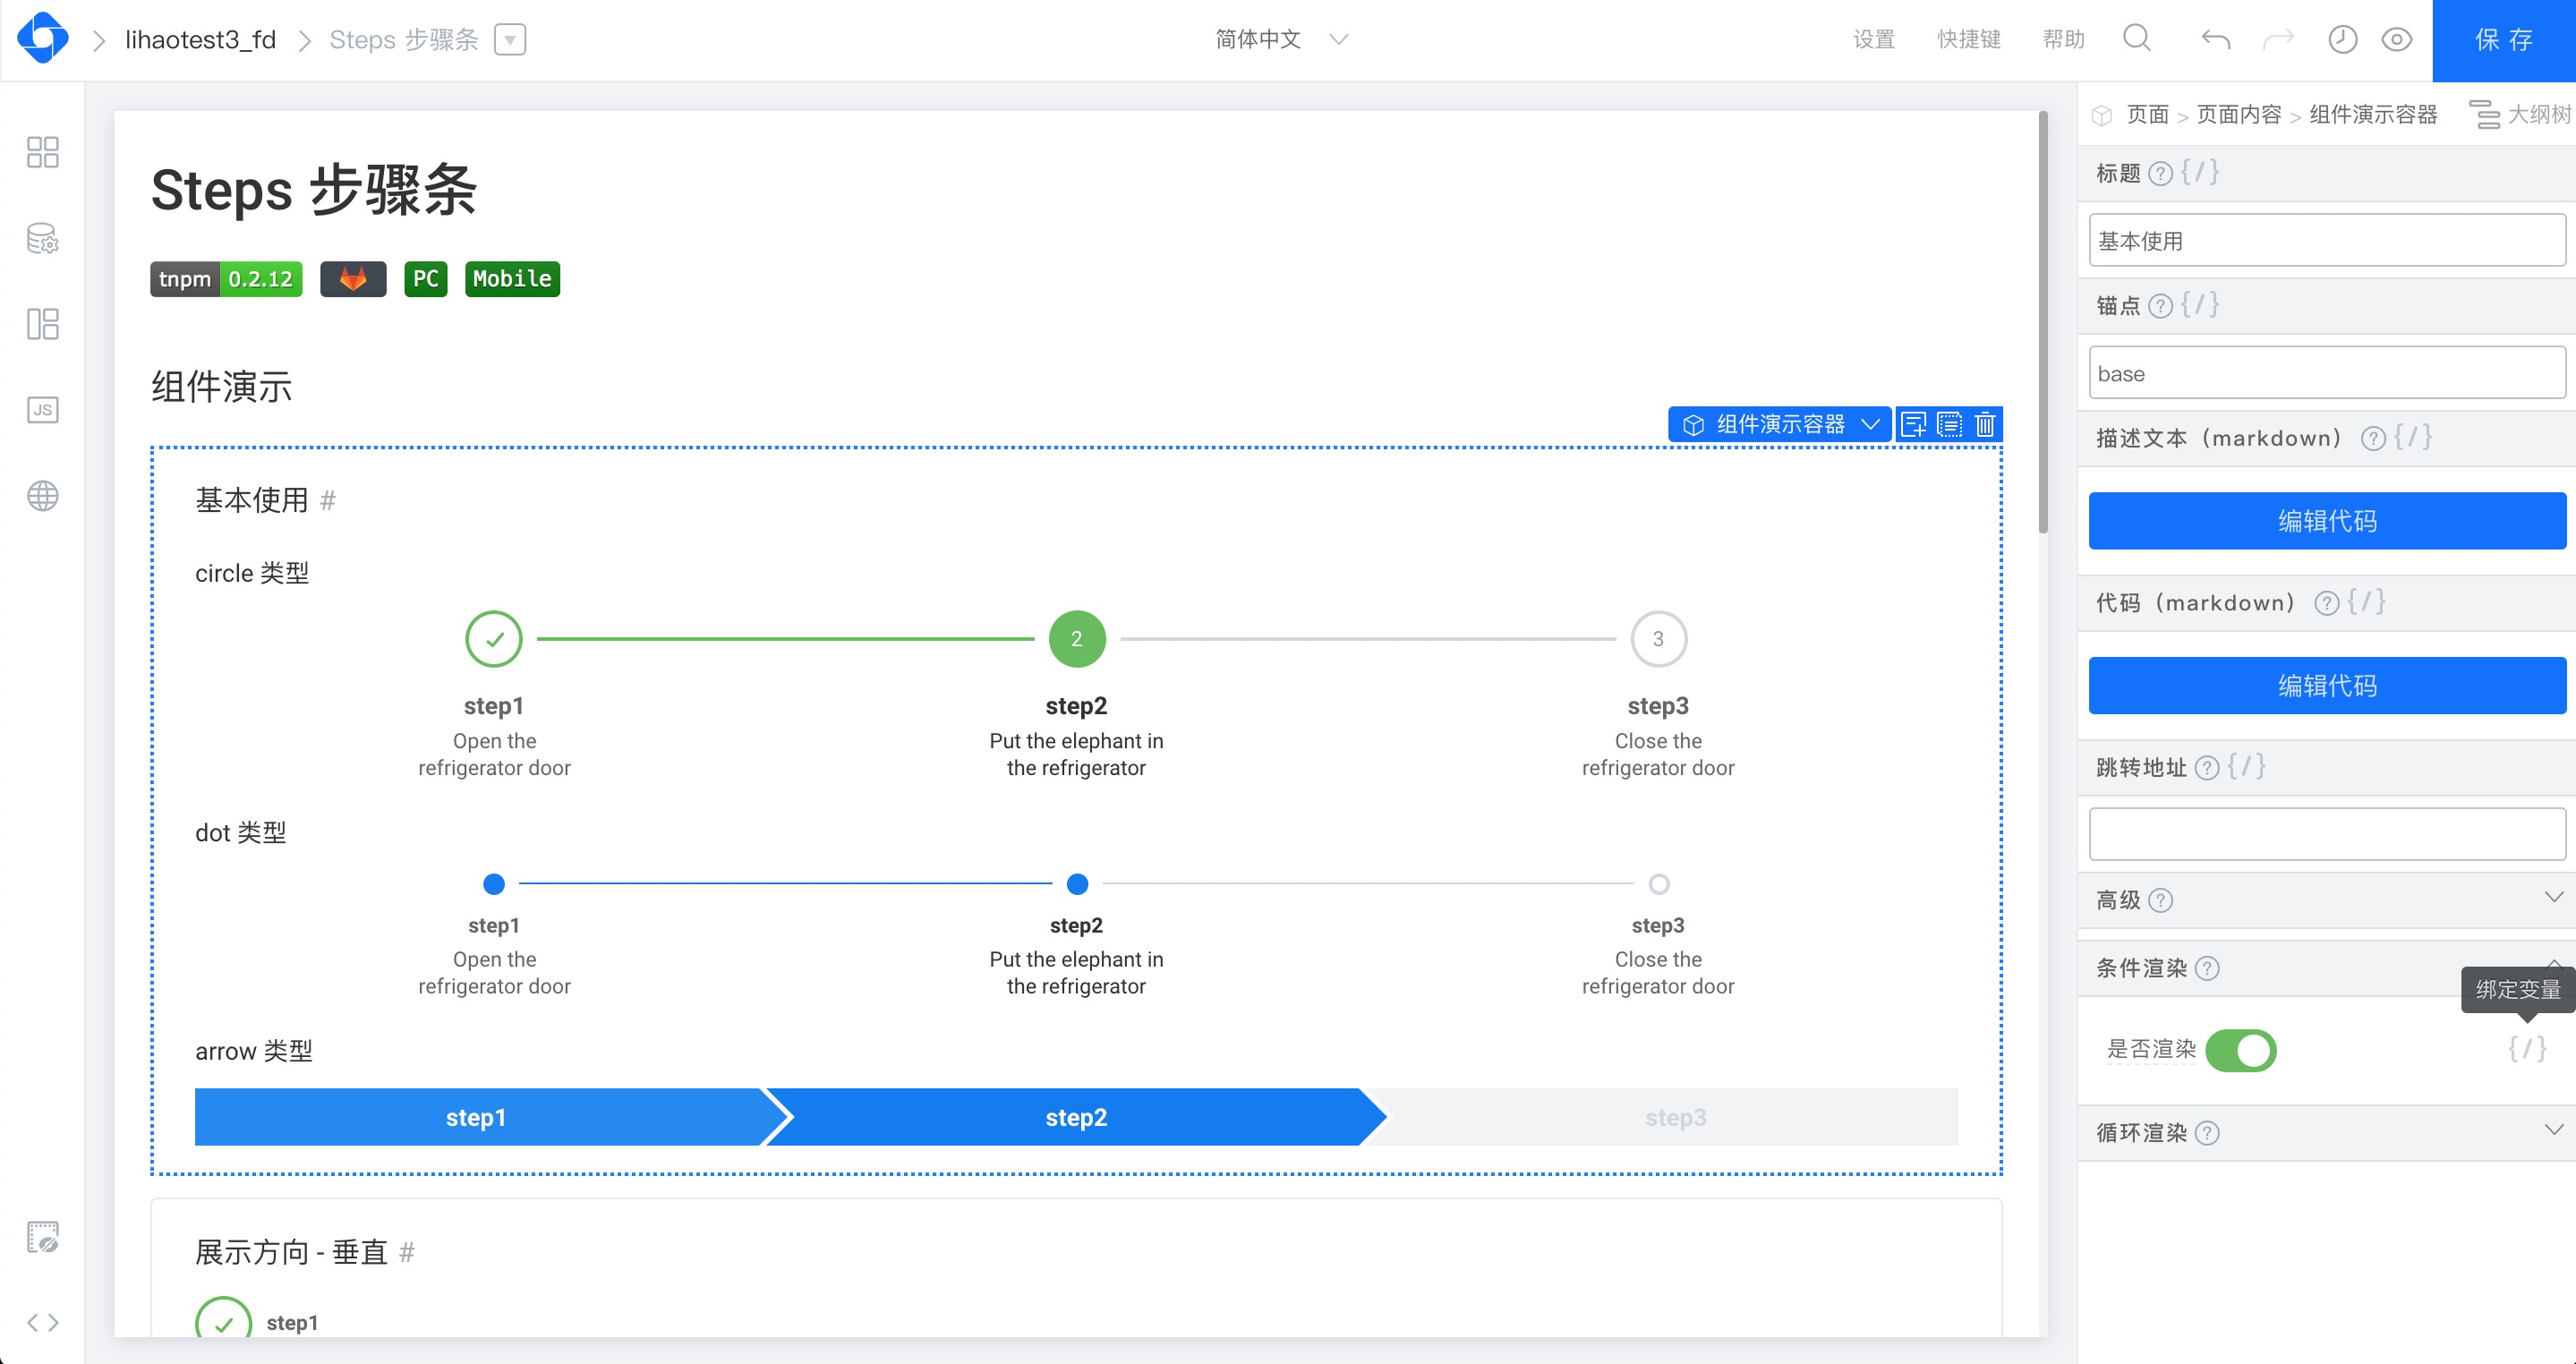Open the JS actions panel
Viewport: 2576px width, 1364px height.
point(42,410)
